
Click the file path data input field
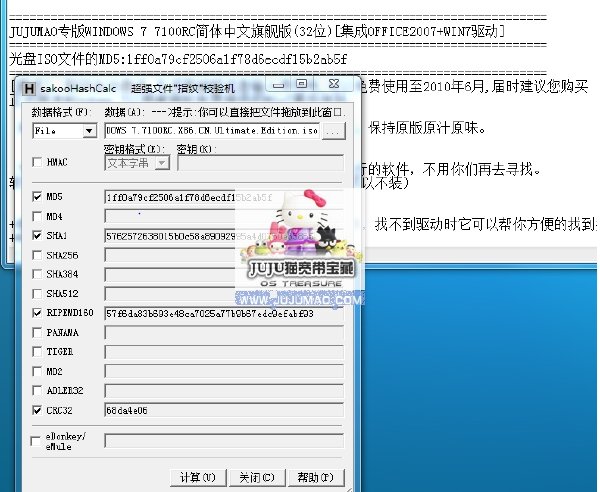click(212, 131)
